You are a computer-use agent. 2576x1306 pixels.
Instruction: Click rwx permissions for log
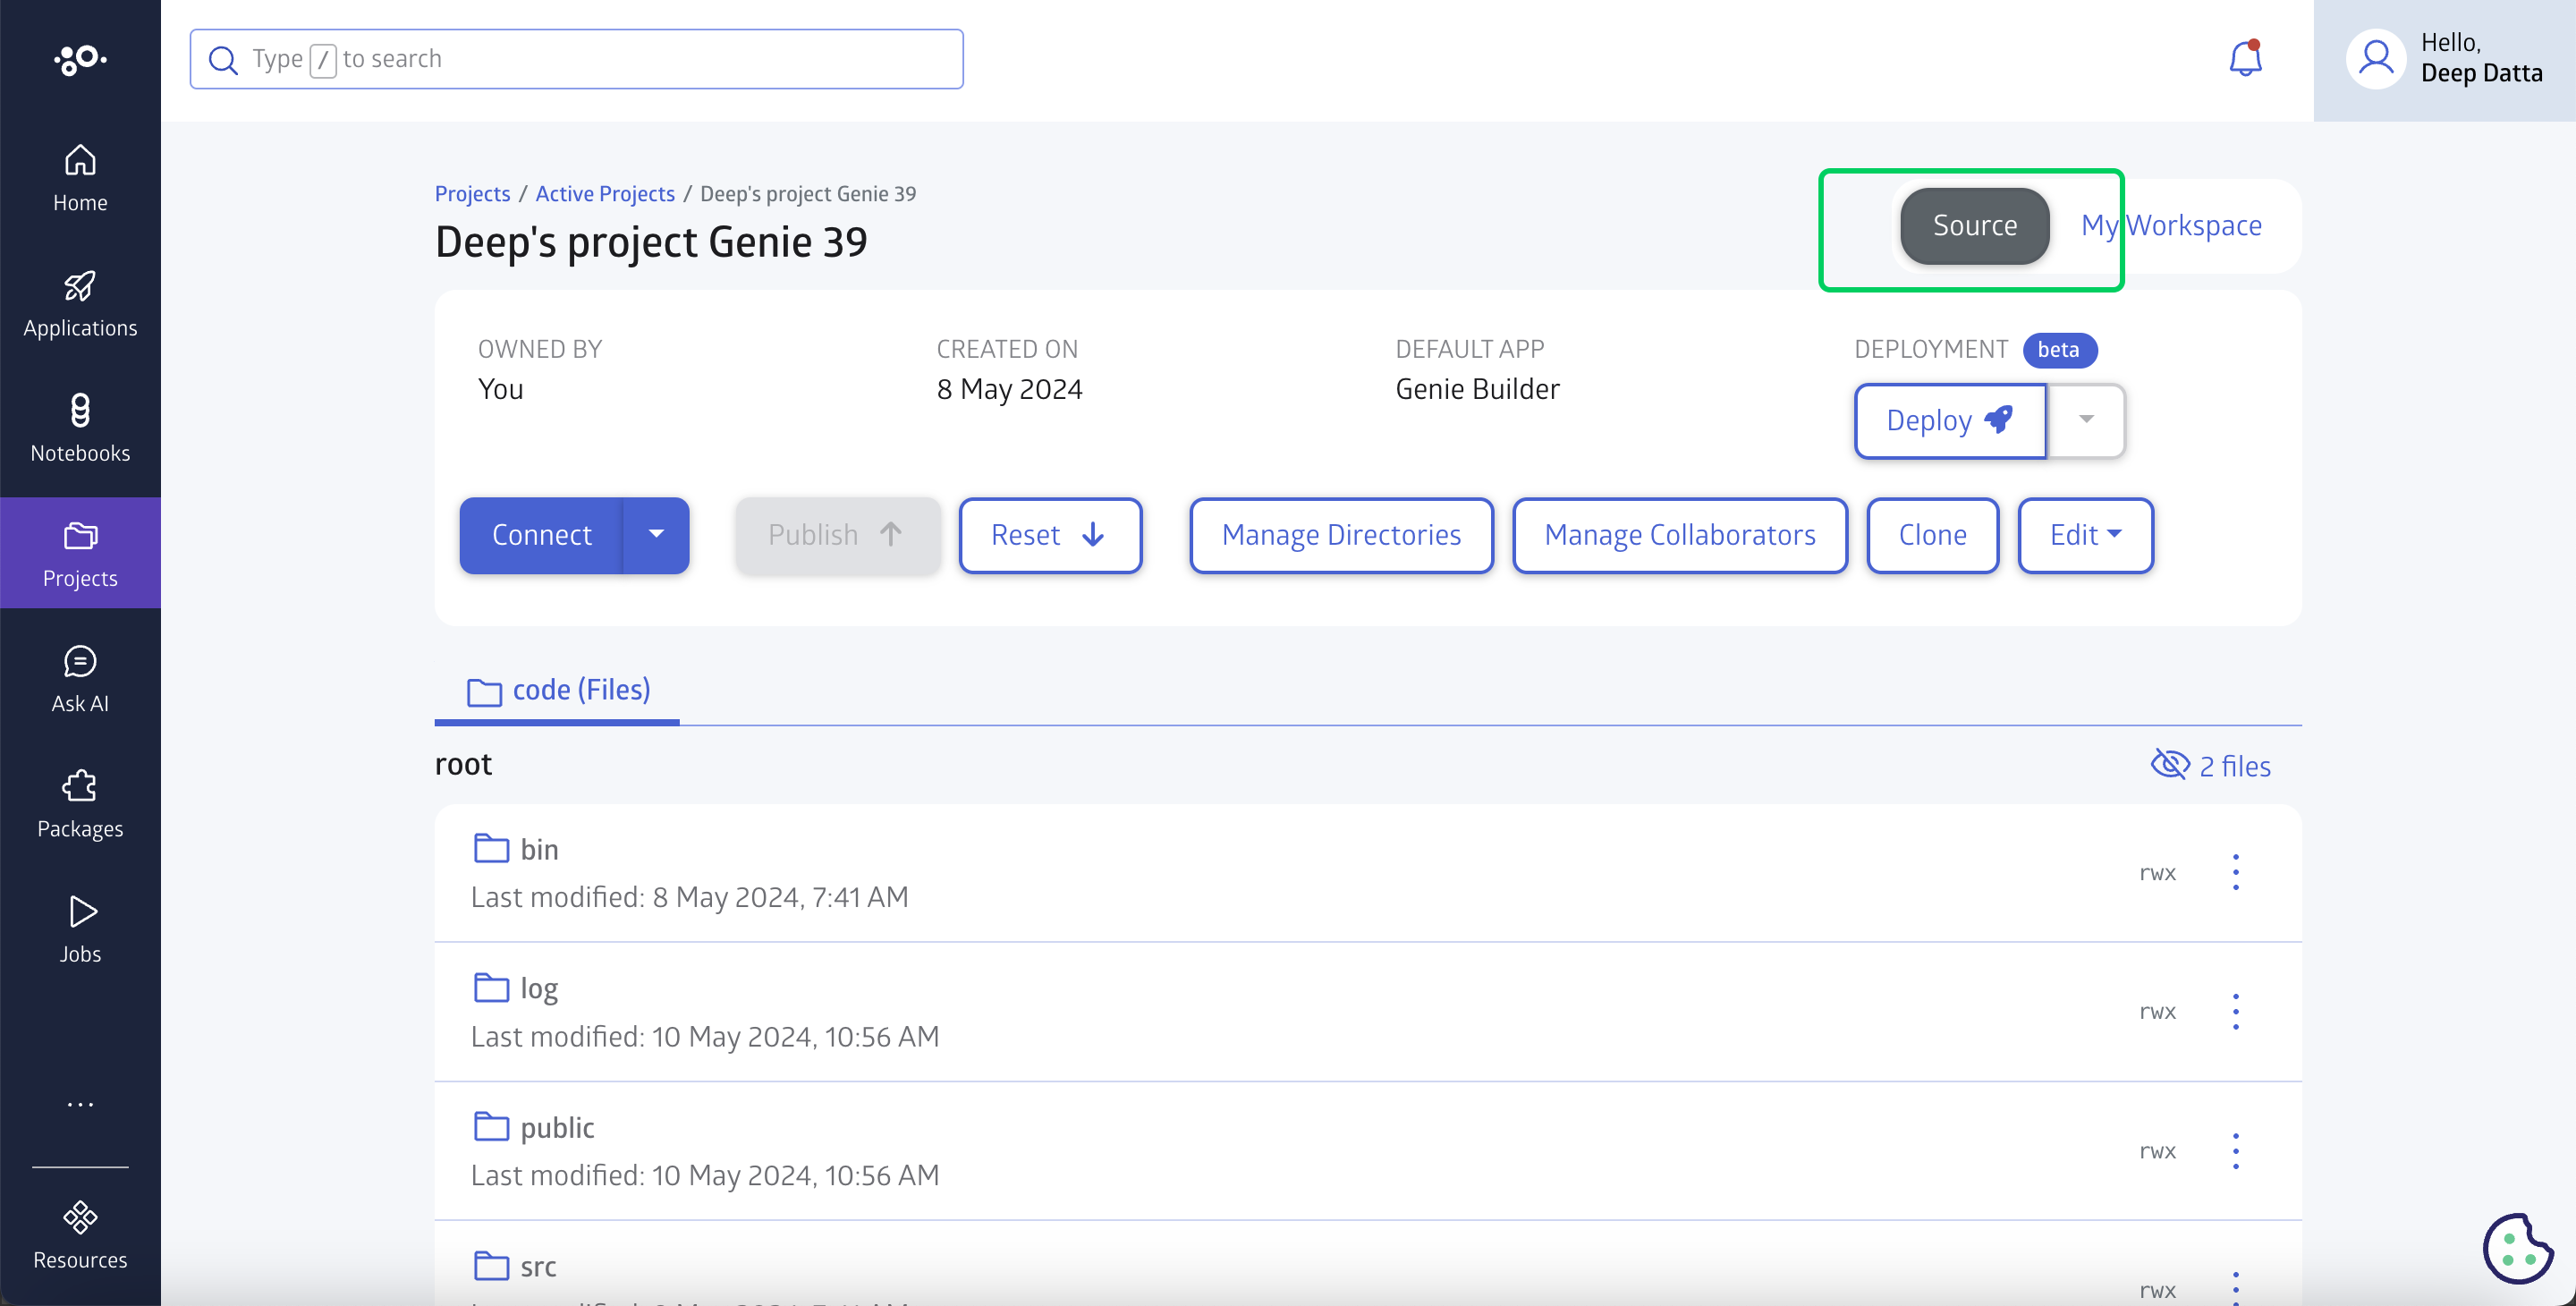(x=2157, y=1012)
